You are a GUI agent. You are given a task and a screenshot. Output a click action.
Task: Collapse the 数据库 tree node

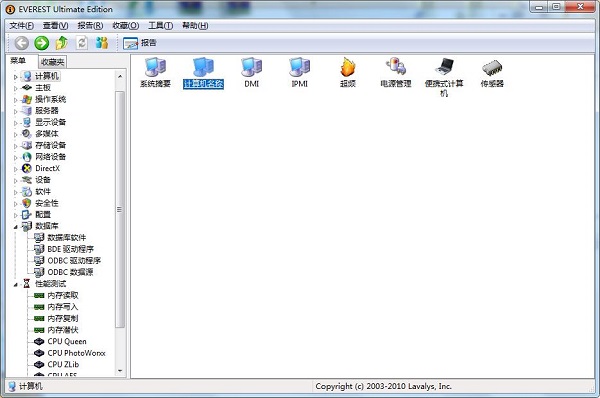click(x=16, y=227)
